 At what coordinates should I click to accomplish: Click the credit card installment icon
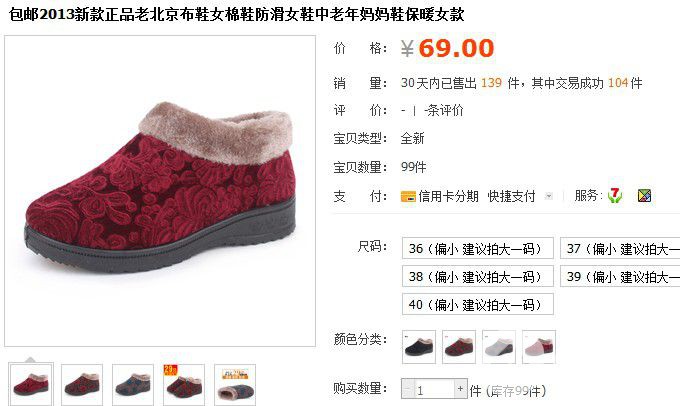tap(408, 197)
